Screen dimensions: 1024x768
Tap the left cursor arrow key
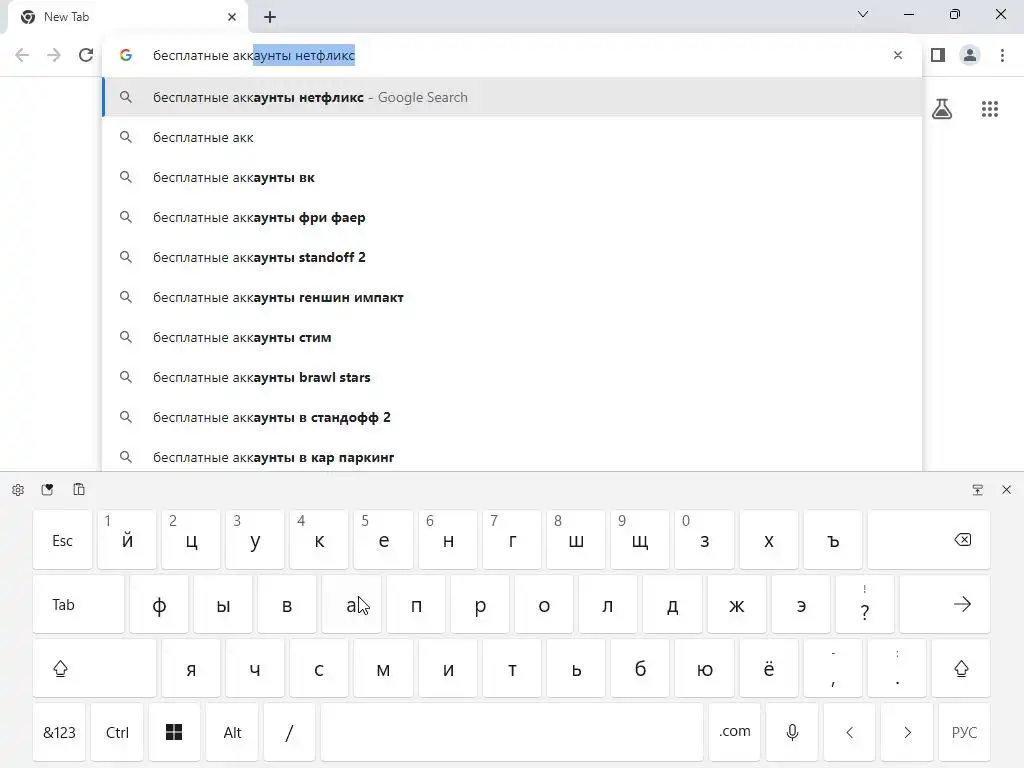tap(850, 733)
